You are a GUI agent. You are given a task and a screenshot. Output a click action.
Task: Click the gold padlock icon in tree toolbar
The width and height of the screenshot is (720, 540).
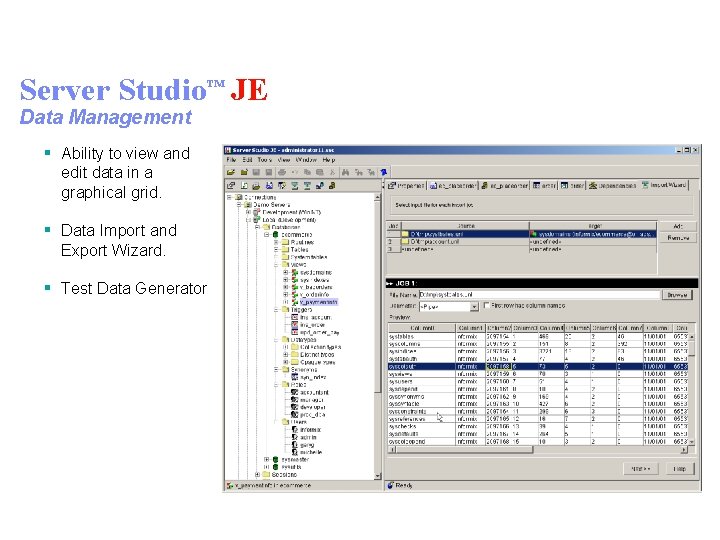click(x=332, y=186)
